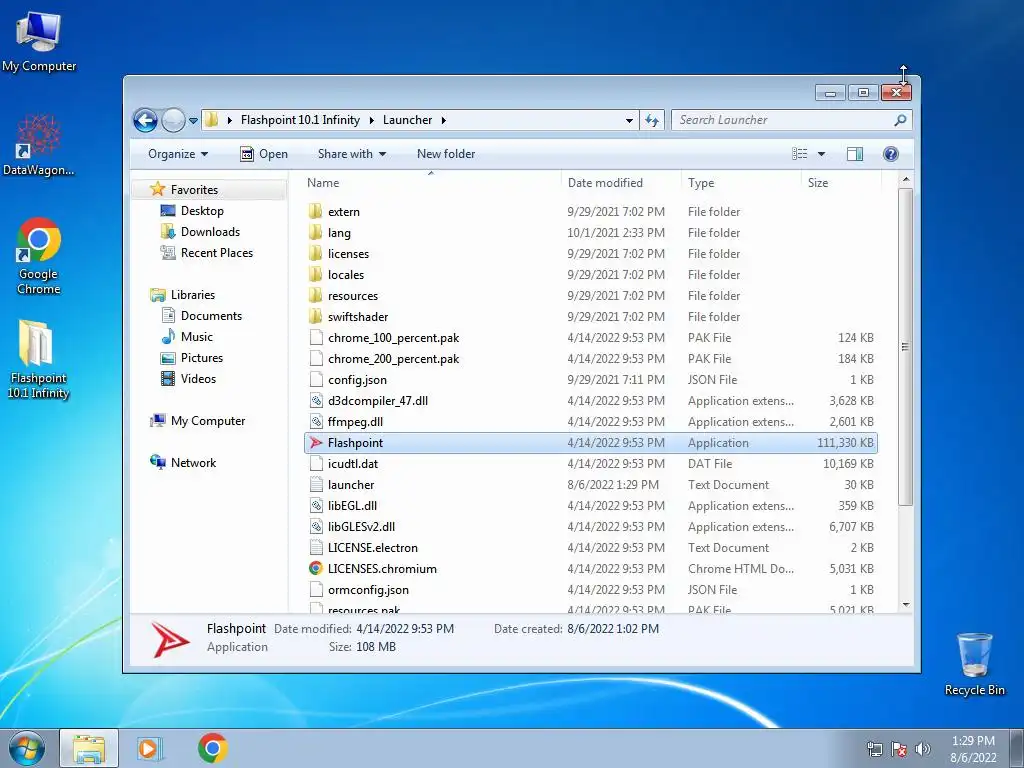The width and height of the screenshot is (1024, 768).
Task: Click the Forward navigation arrow button
Action: [x=173, y=120]
